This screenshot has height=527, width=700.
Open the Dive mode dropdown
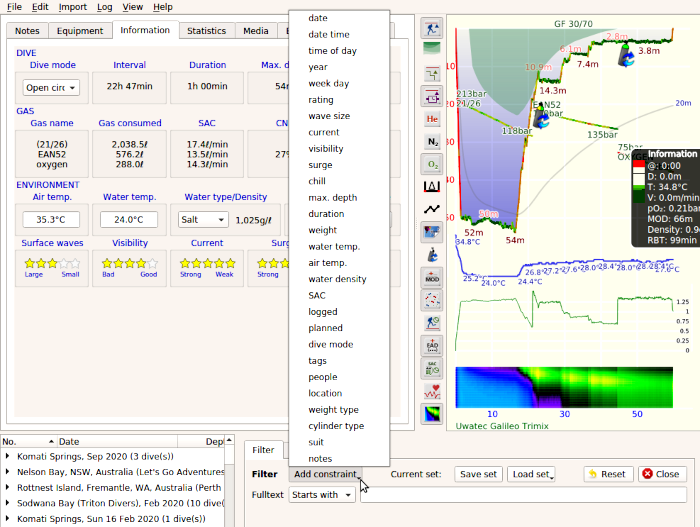click(51, 87)
